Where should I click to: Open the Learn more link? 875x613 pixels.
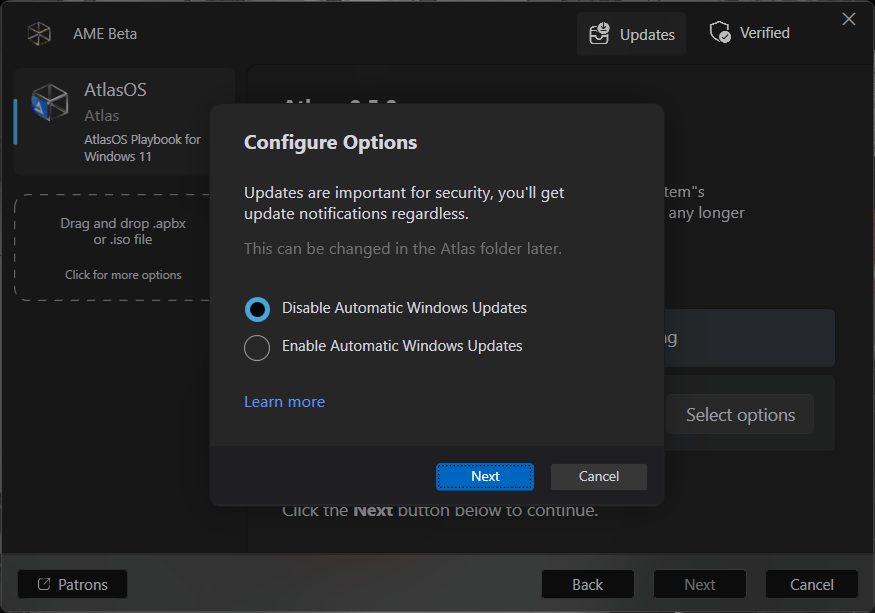(284, 402)
